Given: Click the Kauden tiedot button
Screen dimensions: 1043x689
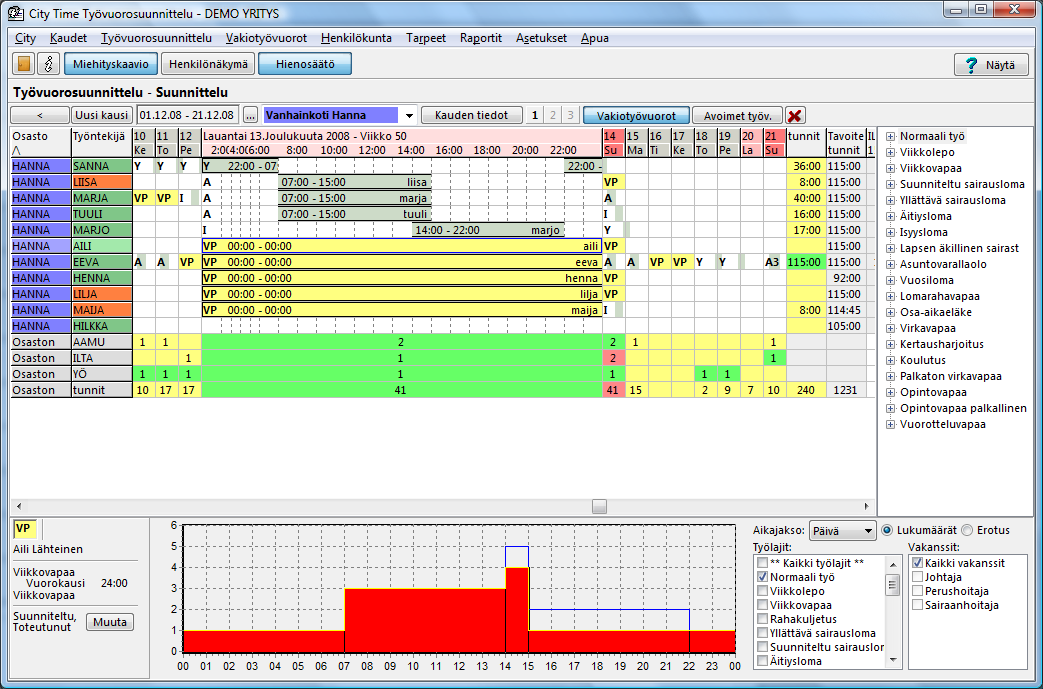Looking at the screenshot, I should (472, 115).
